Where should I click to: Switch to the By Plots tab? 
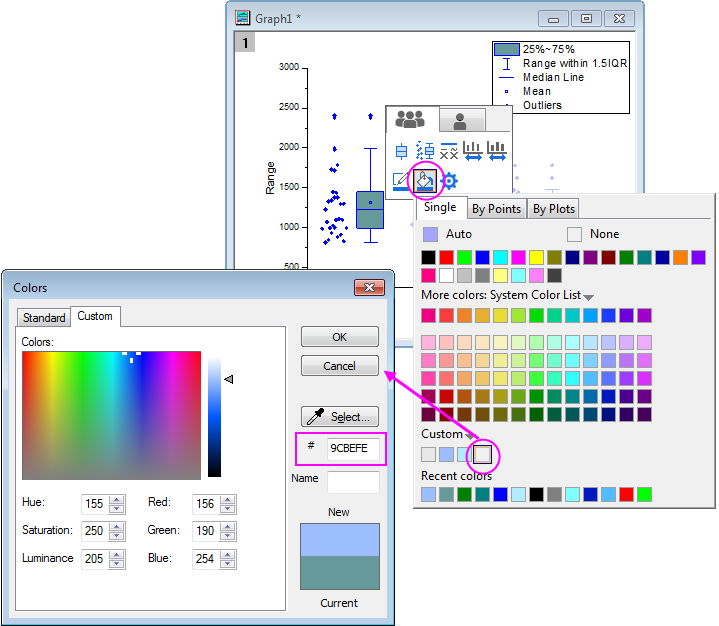click(x=553, y=209)
